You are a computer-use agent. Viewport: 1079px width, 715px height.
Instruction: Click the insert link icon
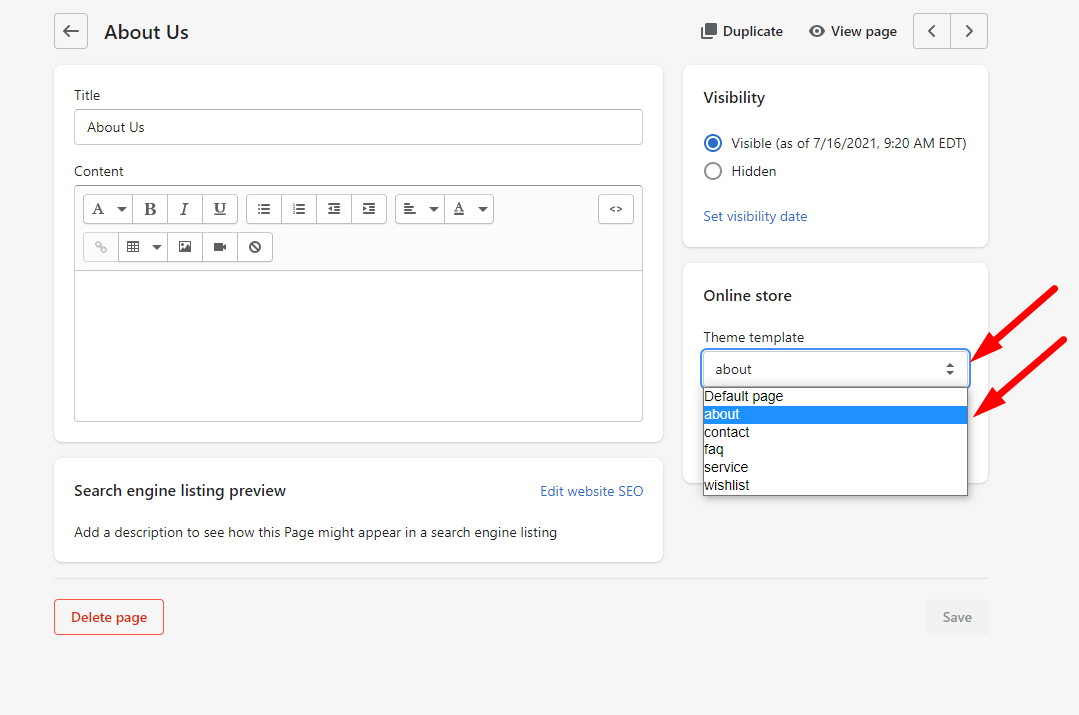point(100,247)
